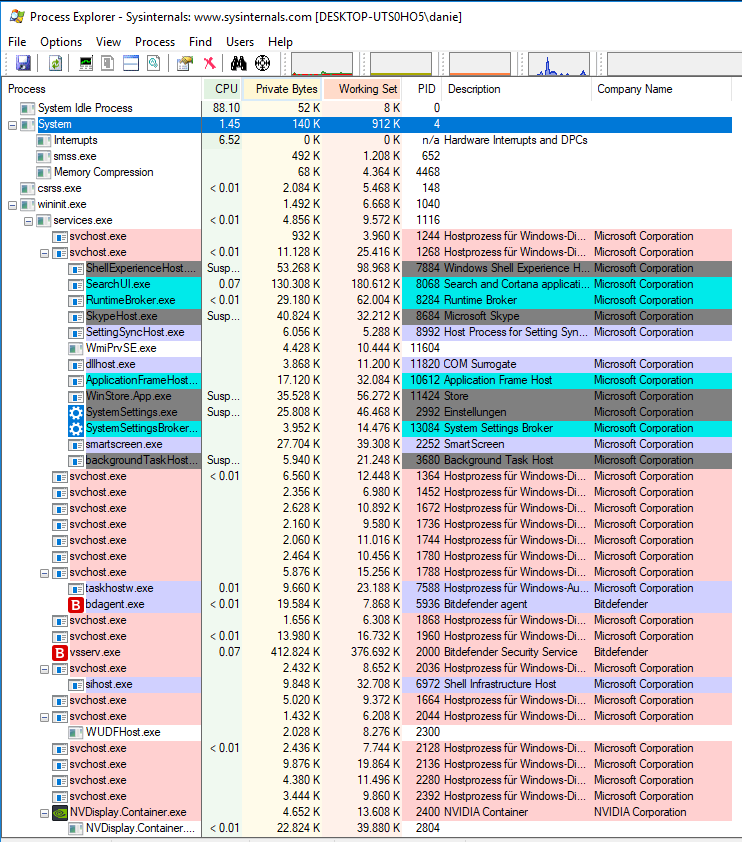Click the binoculars Find Handle icon
The image size is (742, 842).
click(238, 63)
